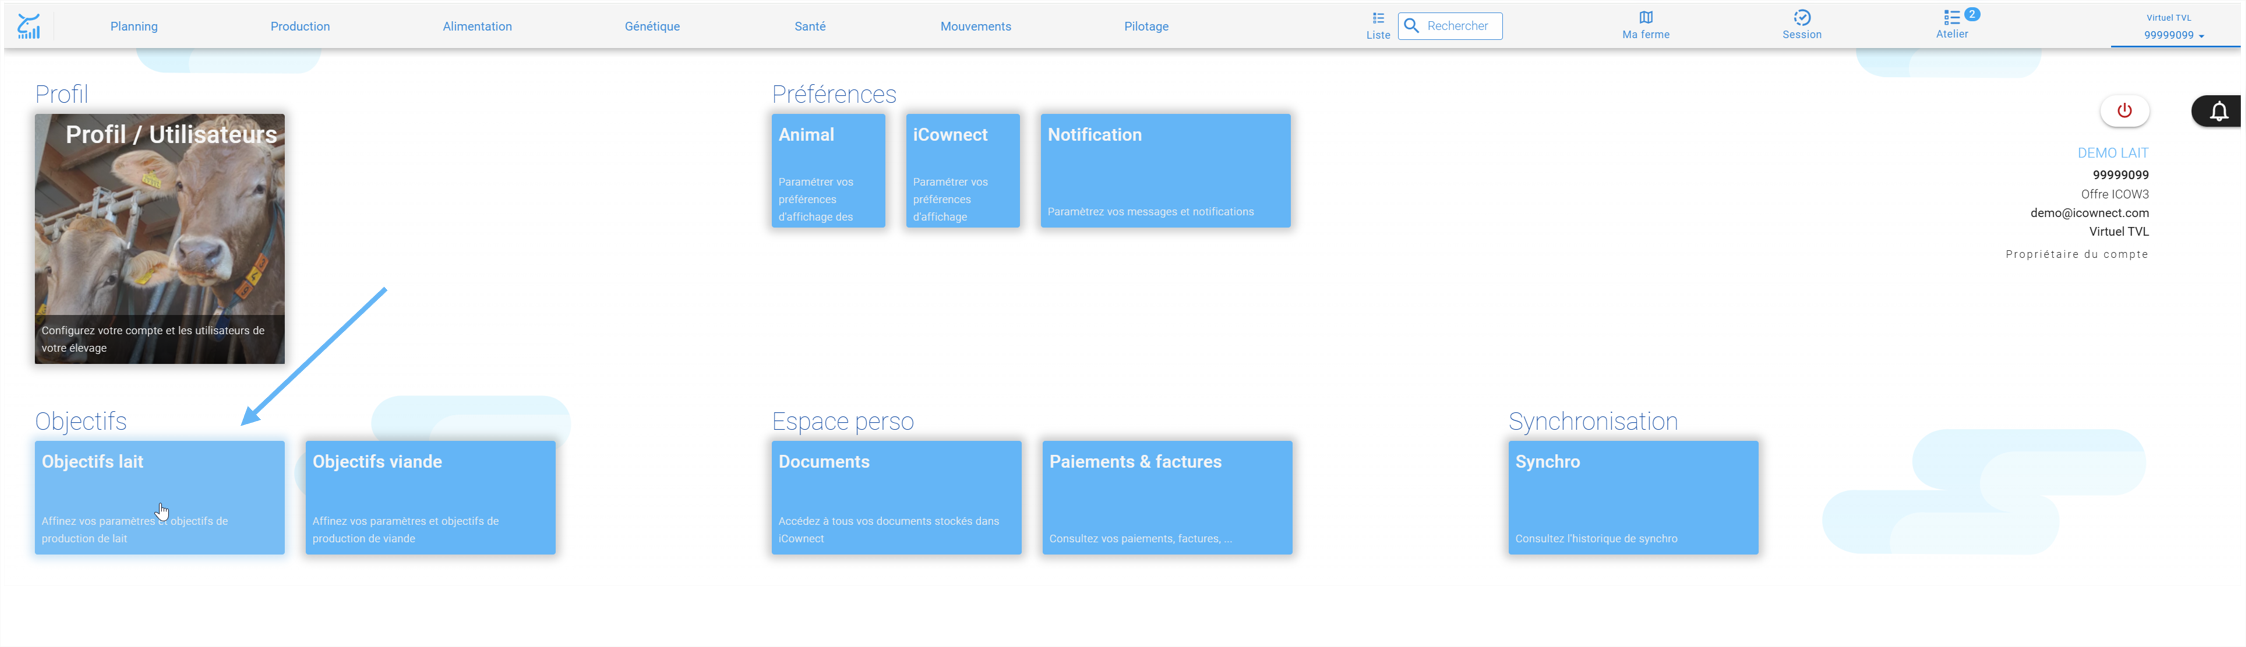The height and width of the screenshot is (647, 2246).
Task: Open the iCownect preferences tile
Action: point(963,171)
